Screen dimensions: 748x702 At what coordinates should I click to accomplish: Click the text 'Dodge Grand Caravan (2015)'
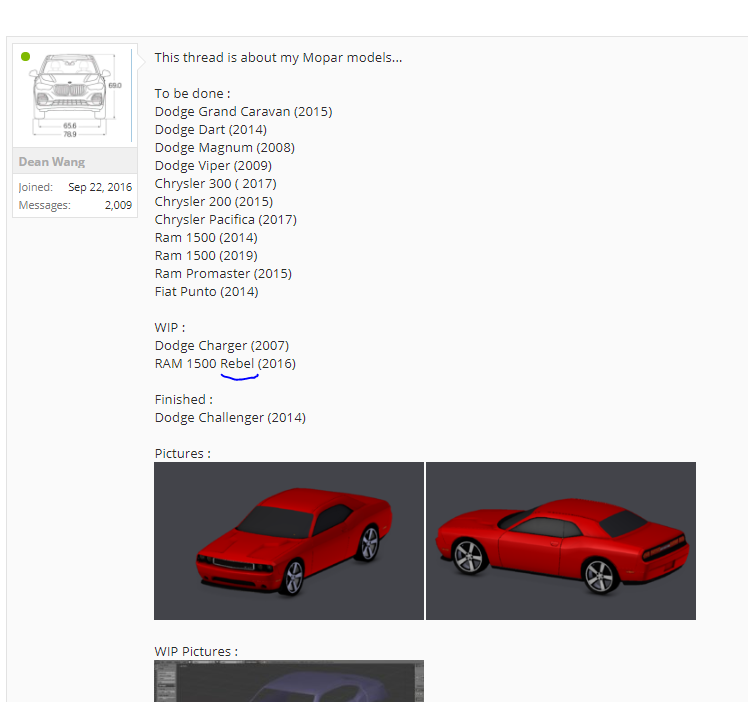pyautogui.click(x=243, y=112)
